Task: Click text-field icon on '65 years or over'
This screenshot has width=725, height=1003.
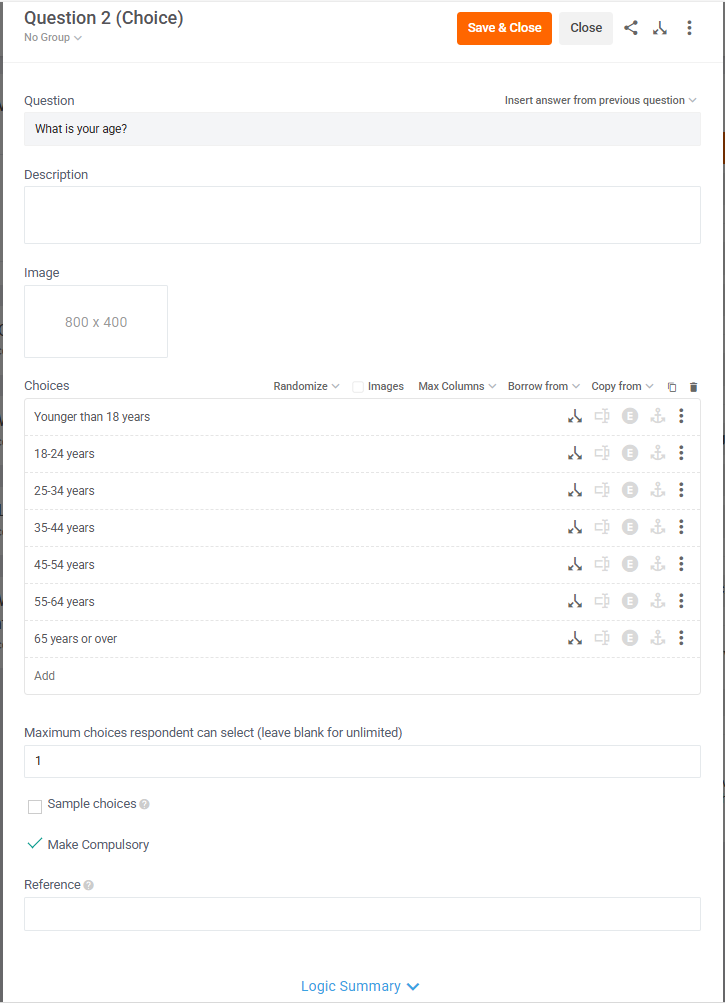Action: click(x=602, y=639)
